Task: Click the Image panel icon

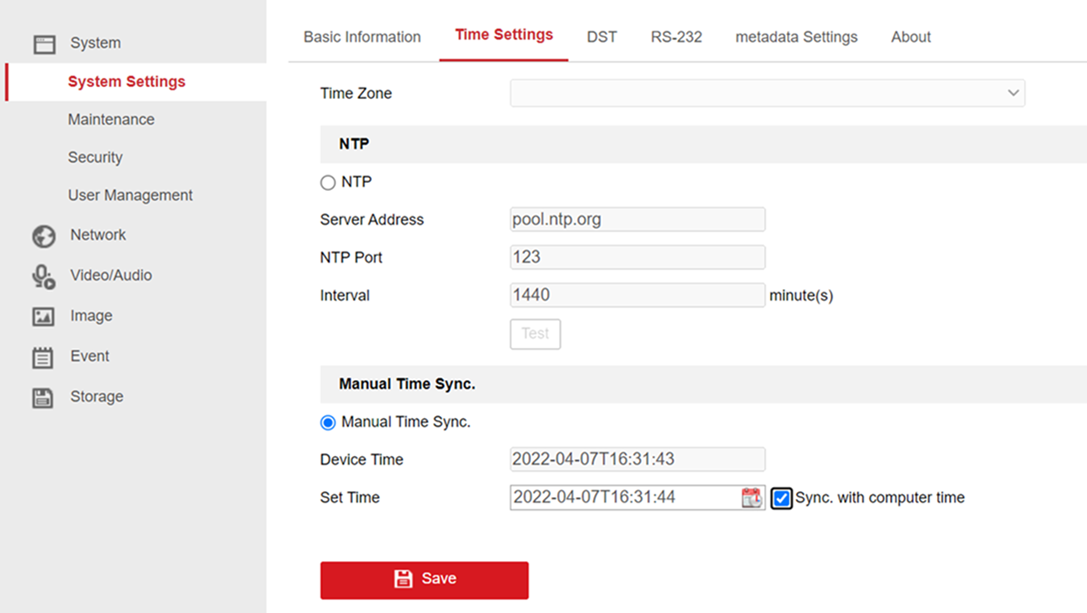Action: pos(43,316)
